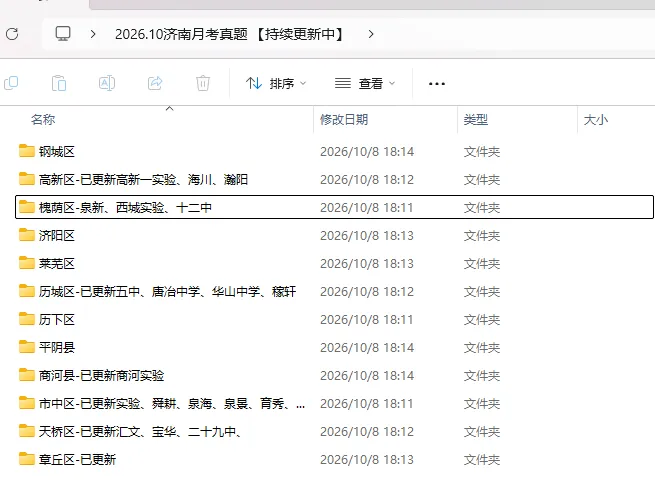655x484 pixels.
Task: Expand the chevron after the 2026.10济南月考真题 path
Action: [371, 34]
